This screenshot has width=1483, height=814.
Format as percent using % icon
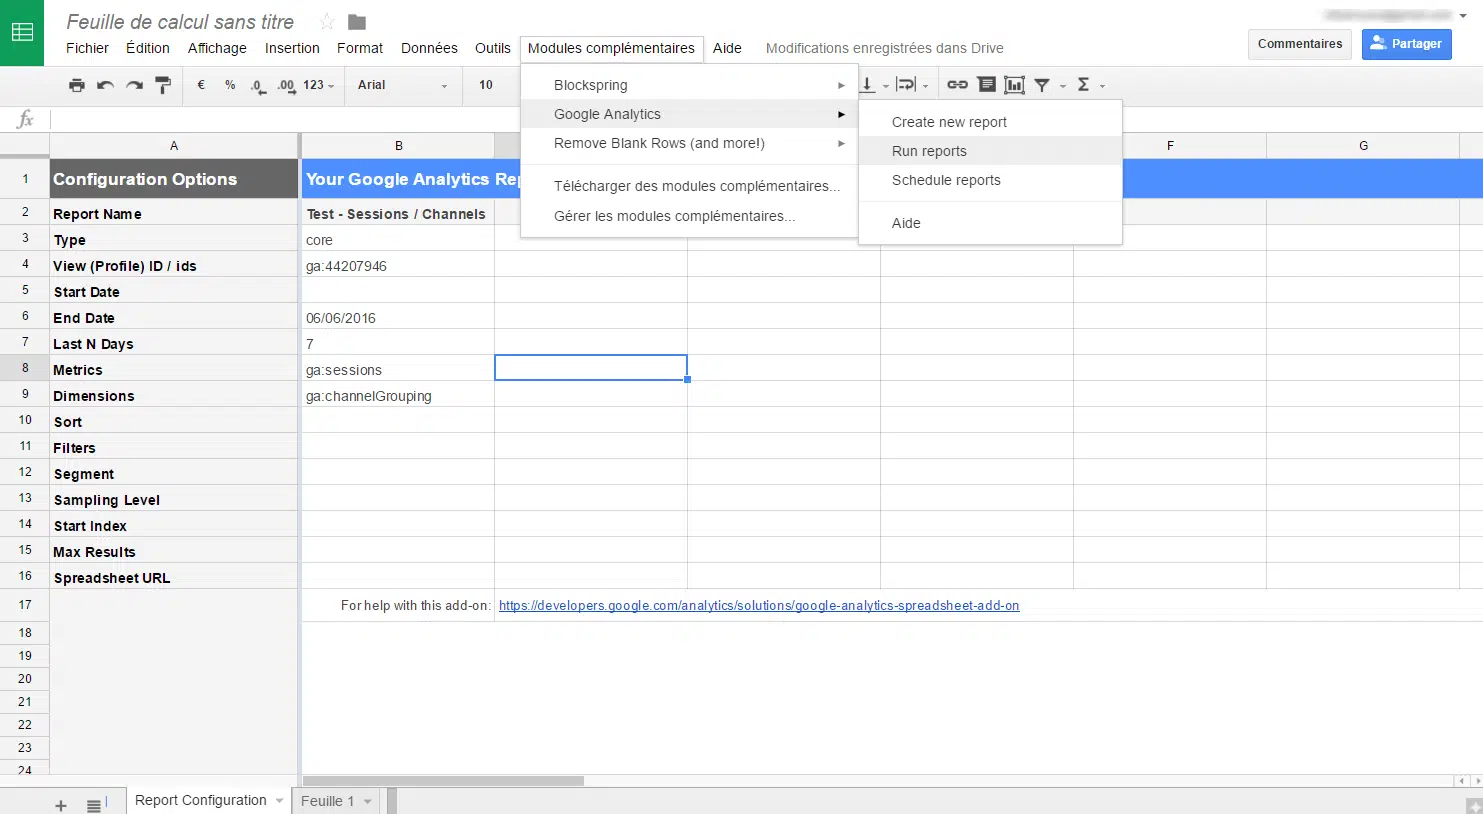click(x=230, y=85)
